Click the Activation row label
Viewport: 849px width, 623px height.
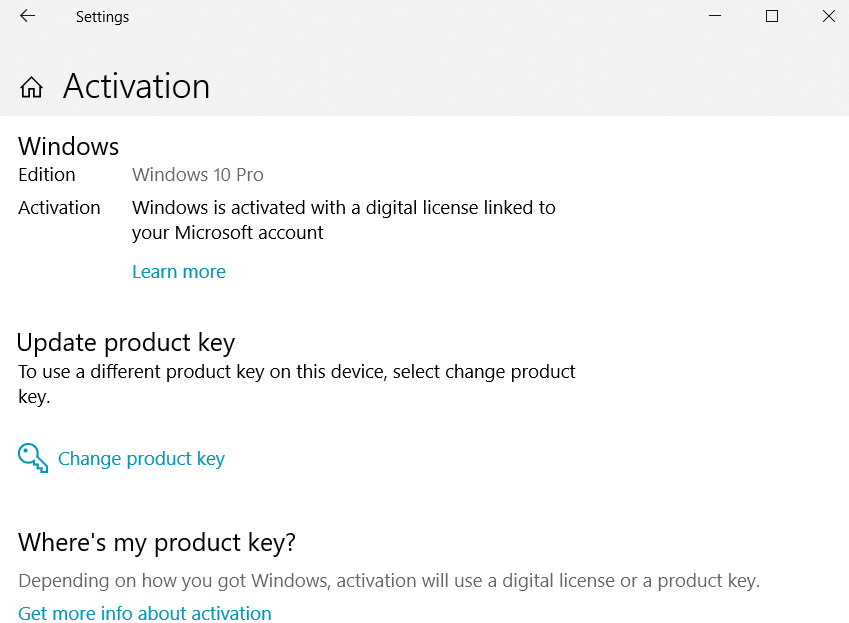(x=59, y=207)
